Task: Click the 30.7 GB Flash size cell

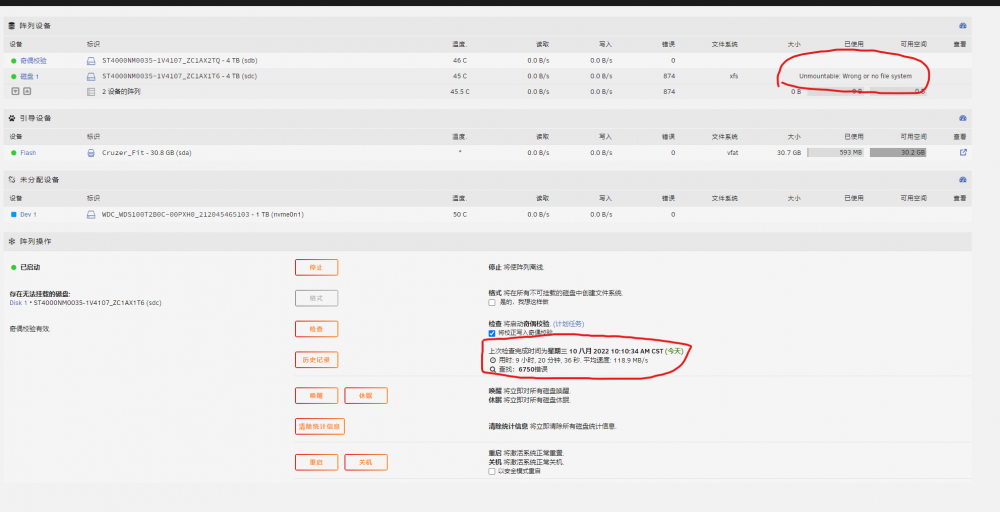Action: click(789, 153)
